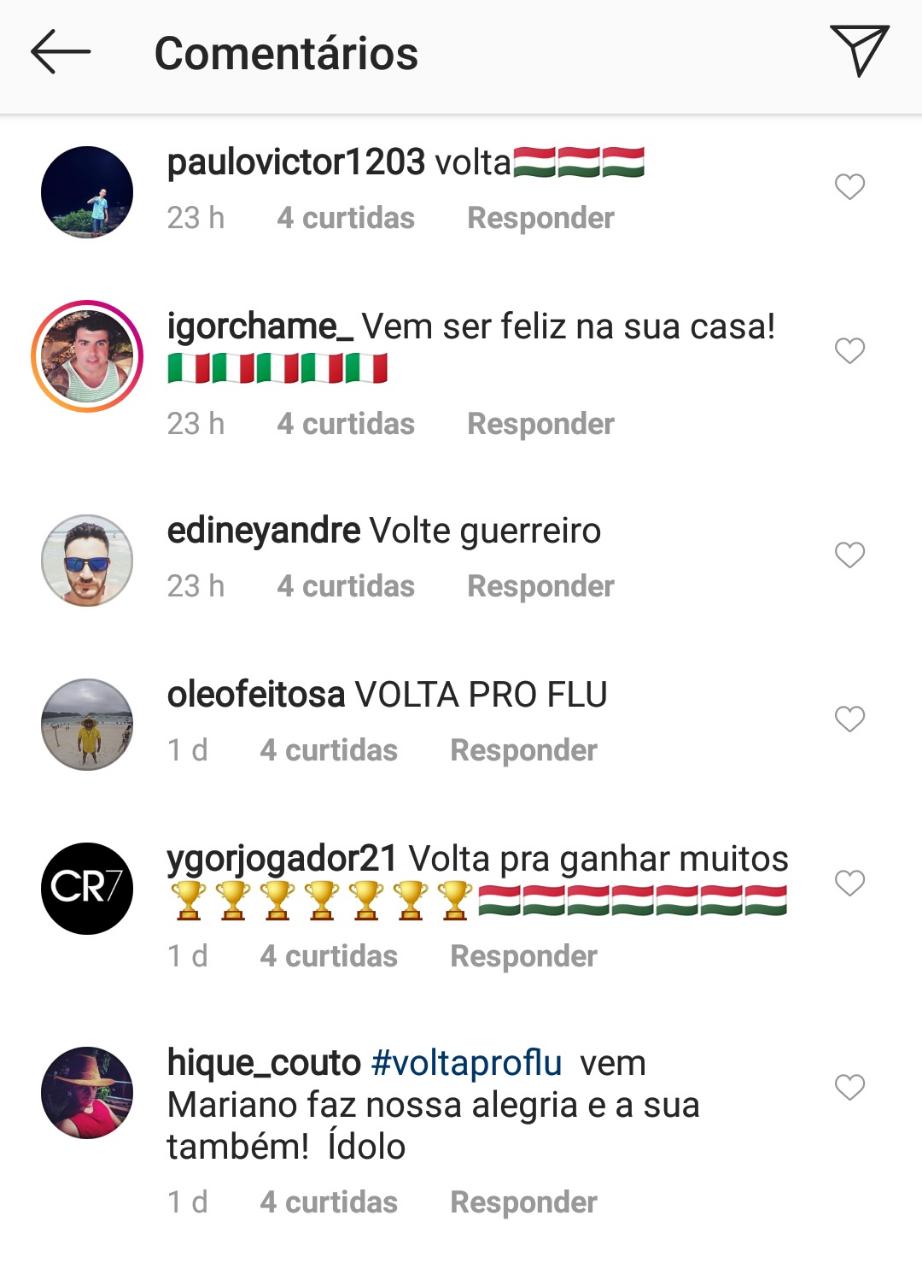922x1280 pixels.
Task: Open paulovictor1203's profile picture
Action: click(87, 192)
